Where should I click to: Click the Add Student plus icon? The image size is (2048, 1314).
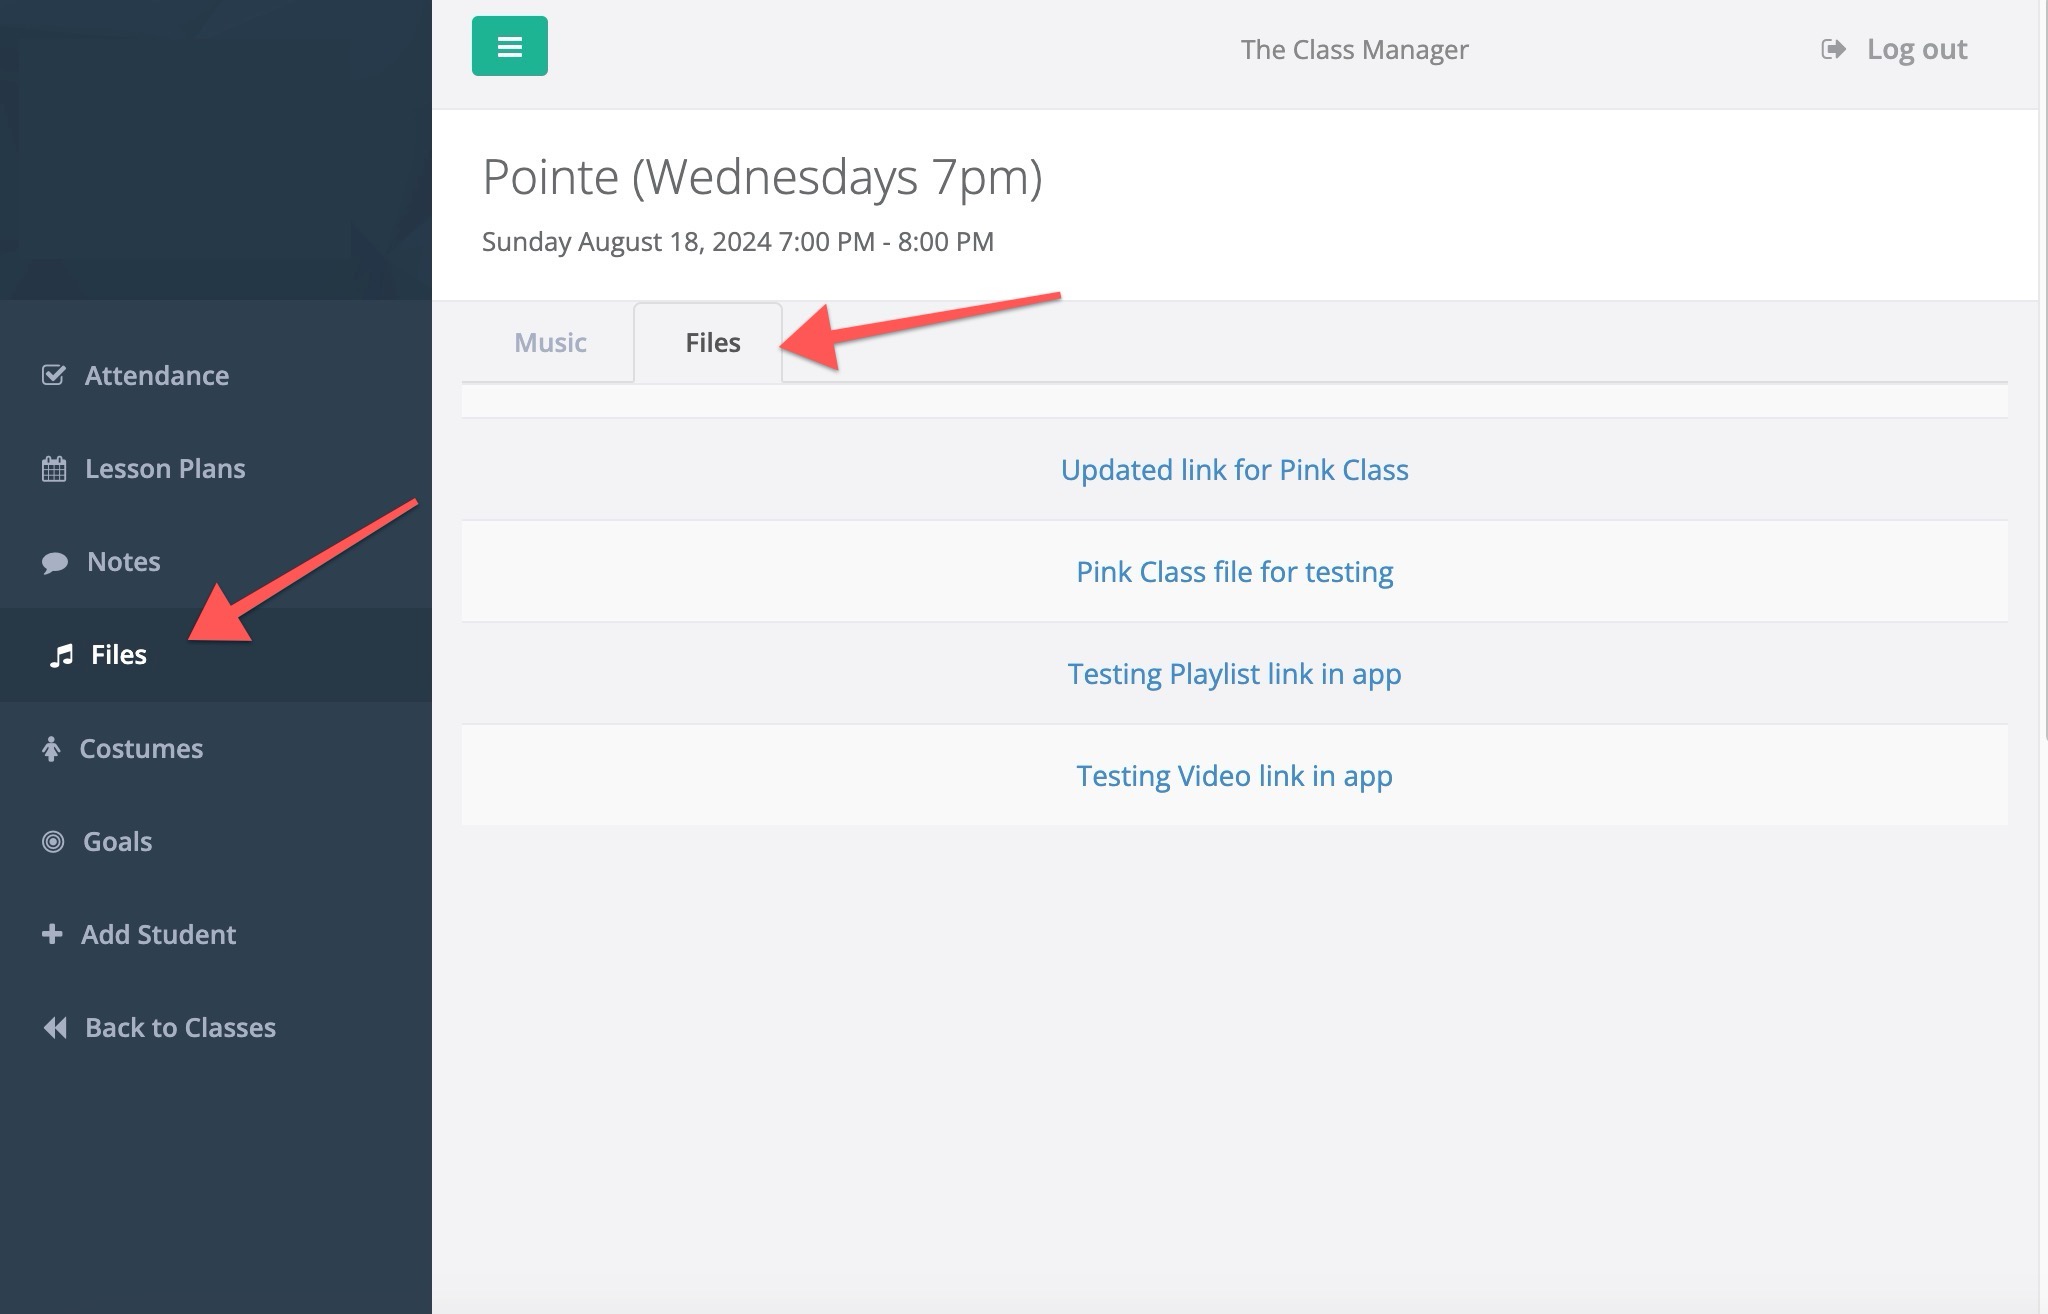[52, 934]
